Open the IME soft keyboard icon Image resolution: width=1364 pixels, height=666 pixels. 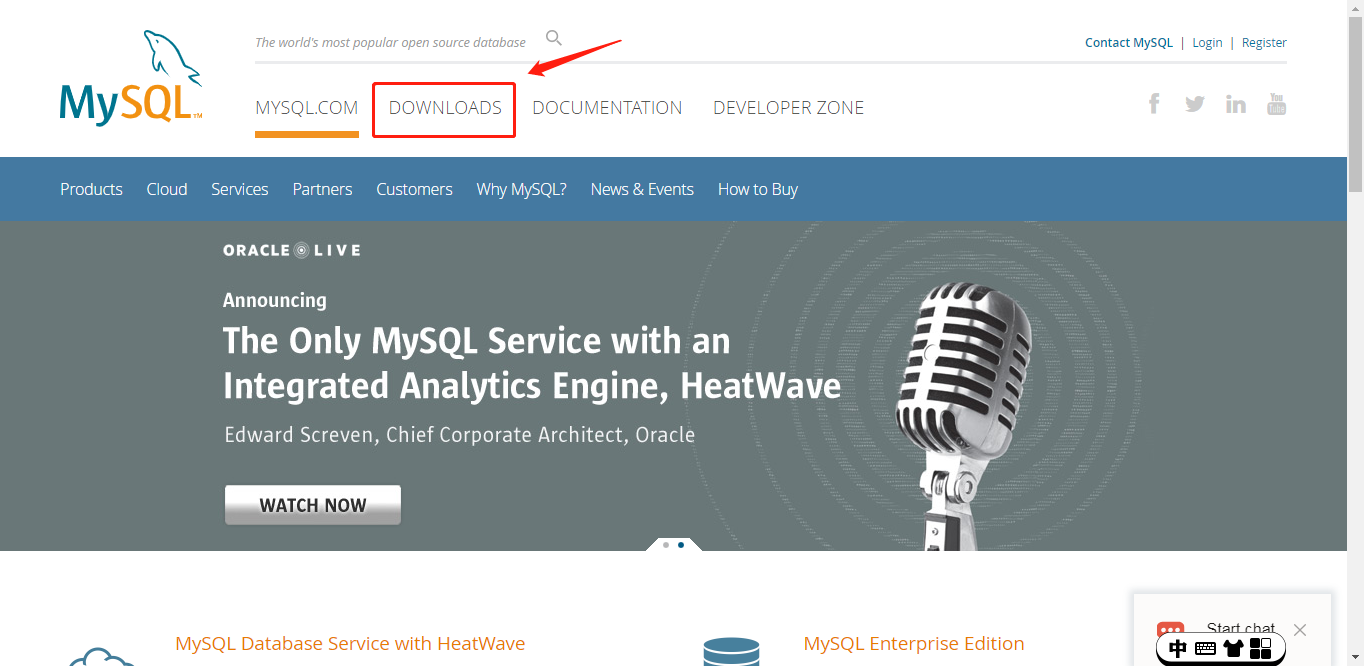(x=1205, y=649)
